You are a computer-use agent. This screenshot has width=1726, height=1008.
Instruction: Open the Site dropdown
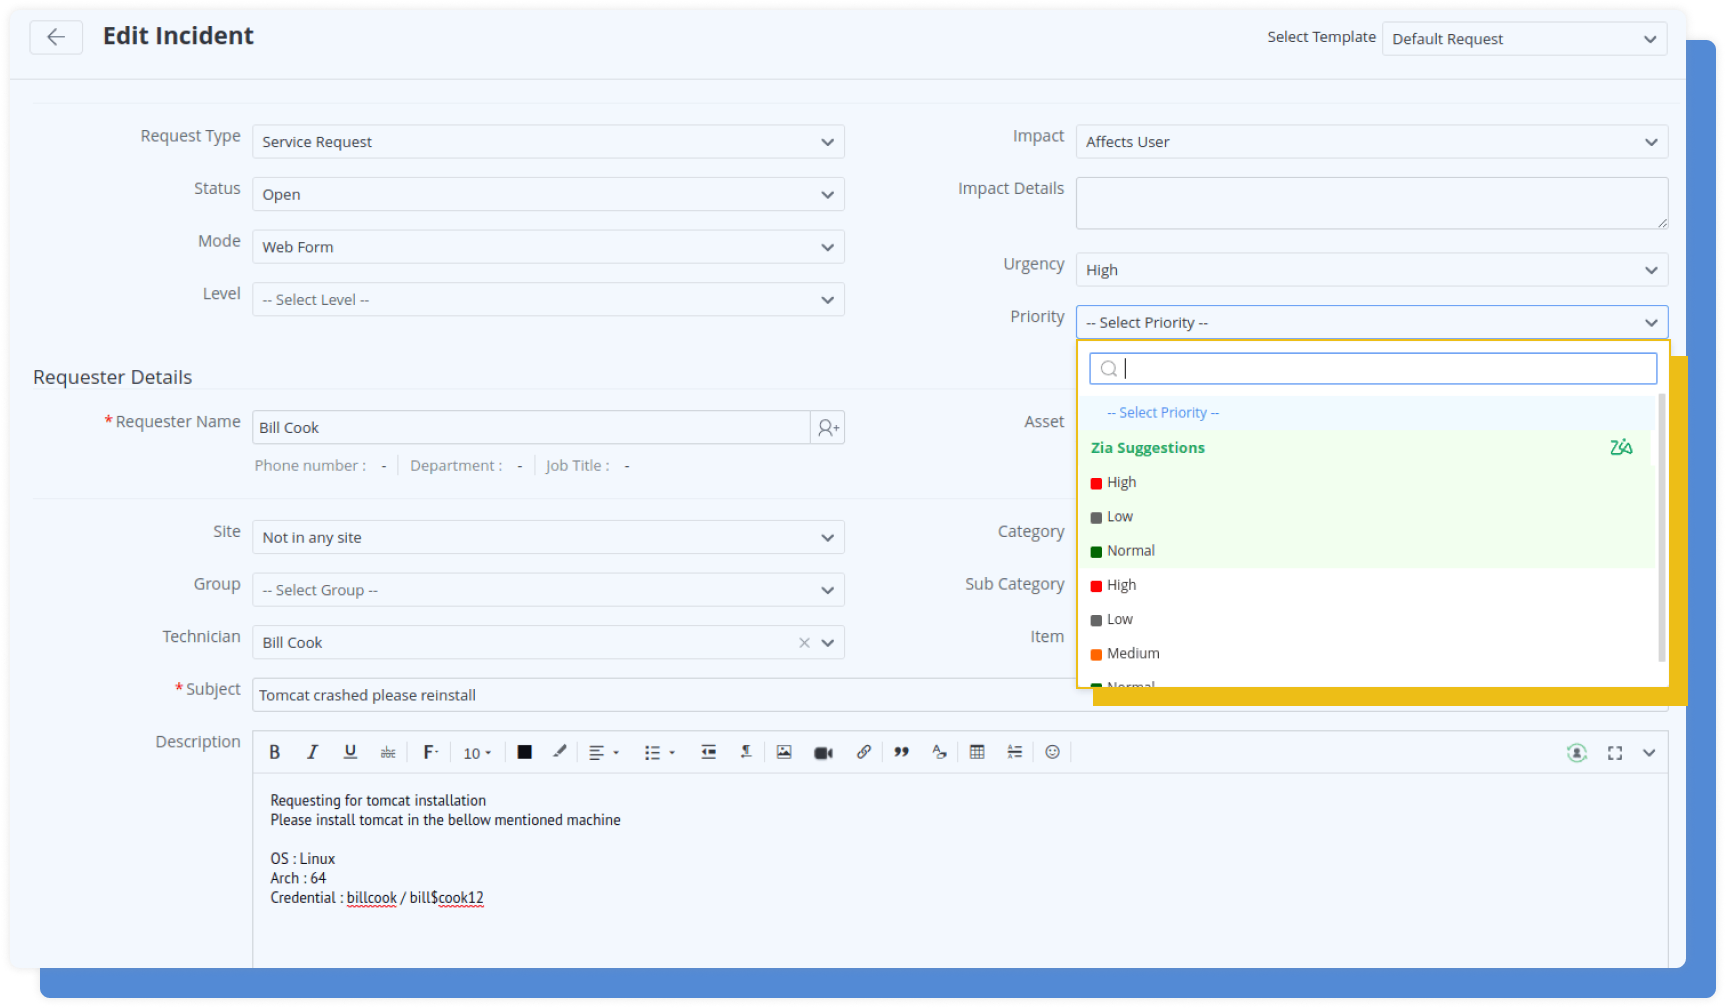pos(548,538)
